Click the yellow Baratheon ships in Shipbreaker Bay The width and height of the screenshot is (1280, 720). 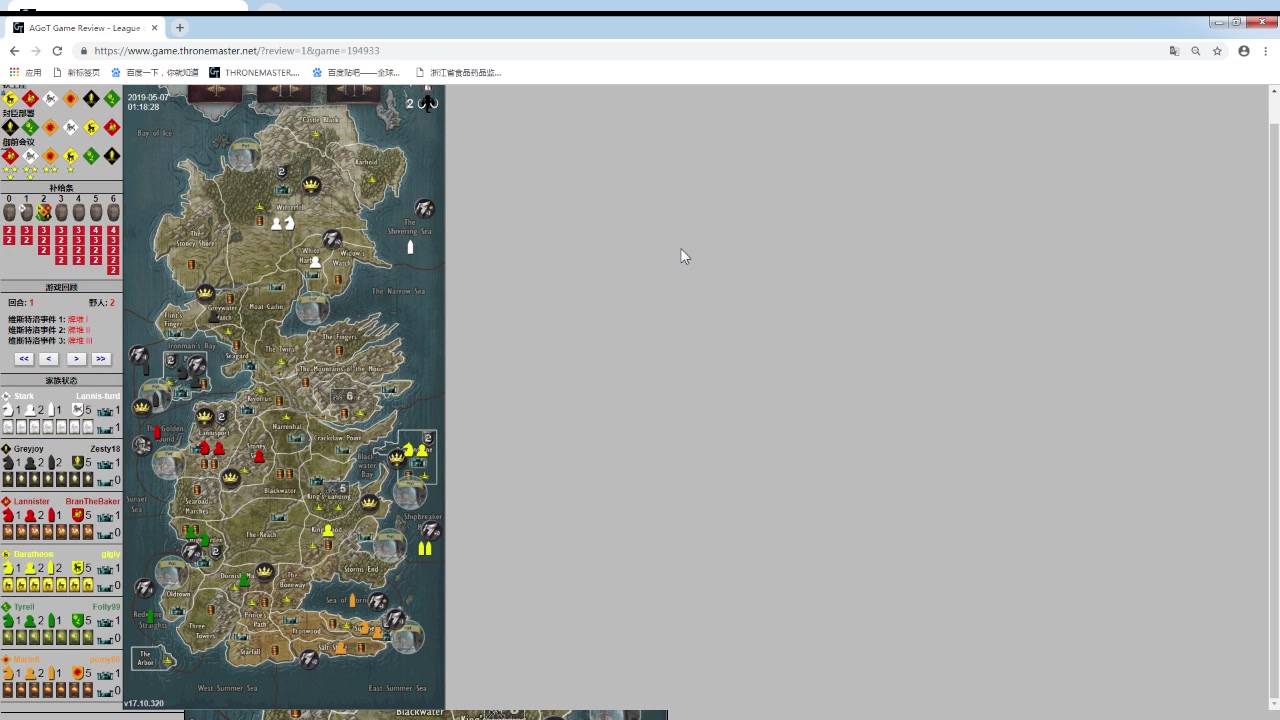[425, 548]
